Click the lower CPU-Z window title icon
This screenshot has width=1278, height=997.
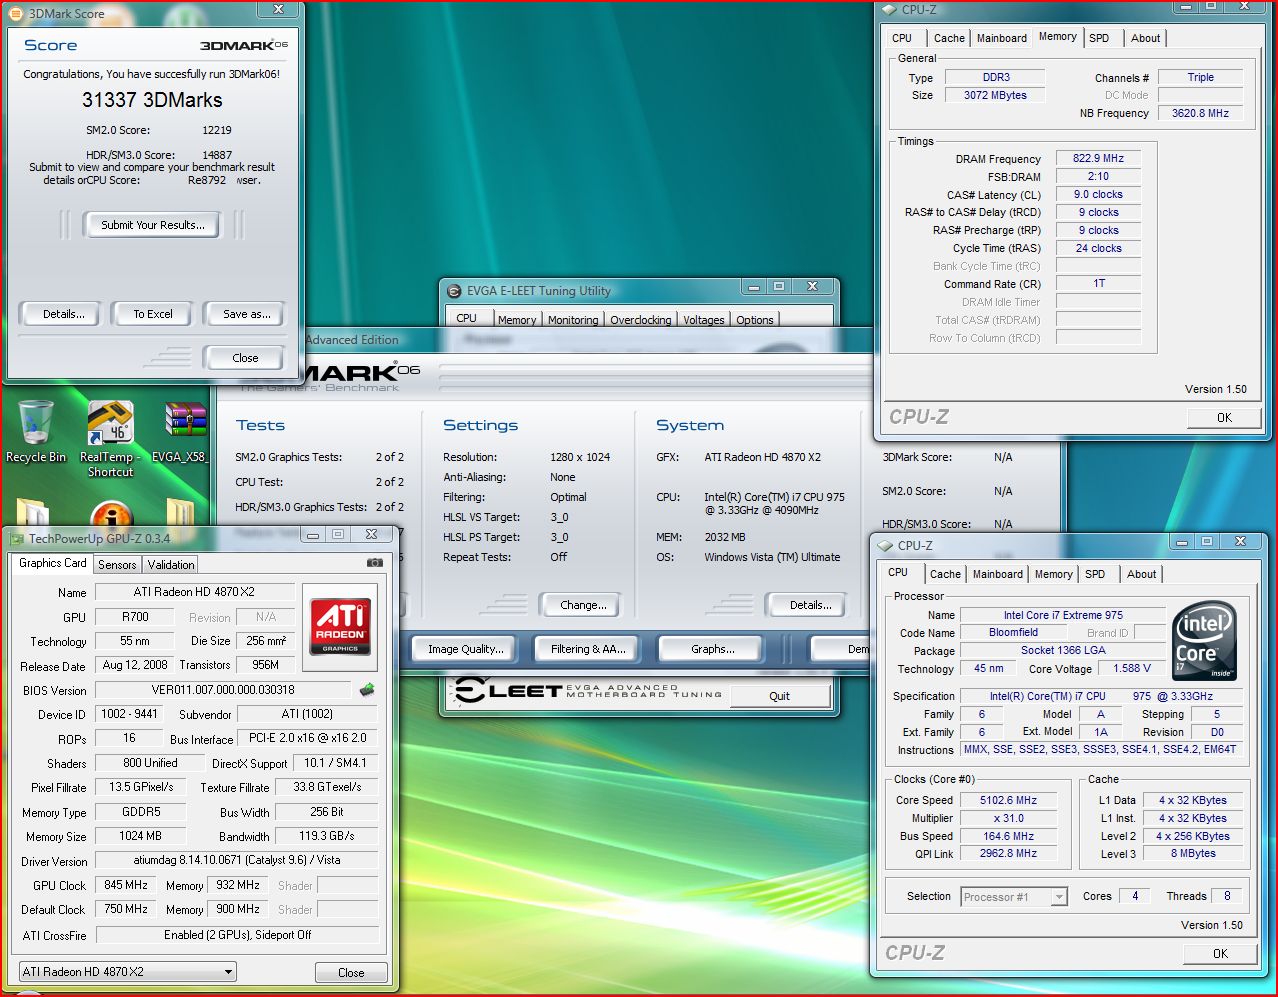tap(885, 545)
